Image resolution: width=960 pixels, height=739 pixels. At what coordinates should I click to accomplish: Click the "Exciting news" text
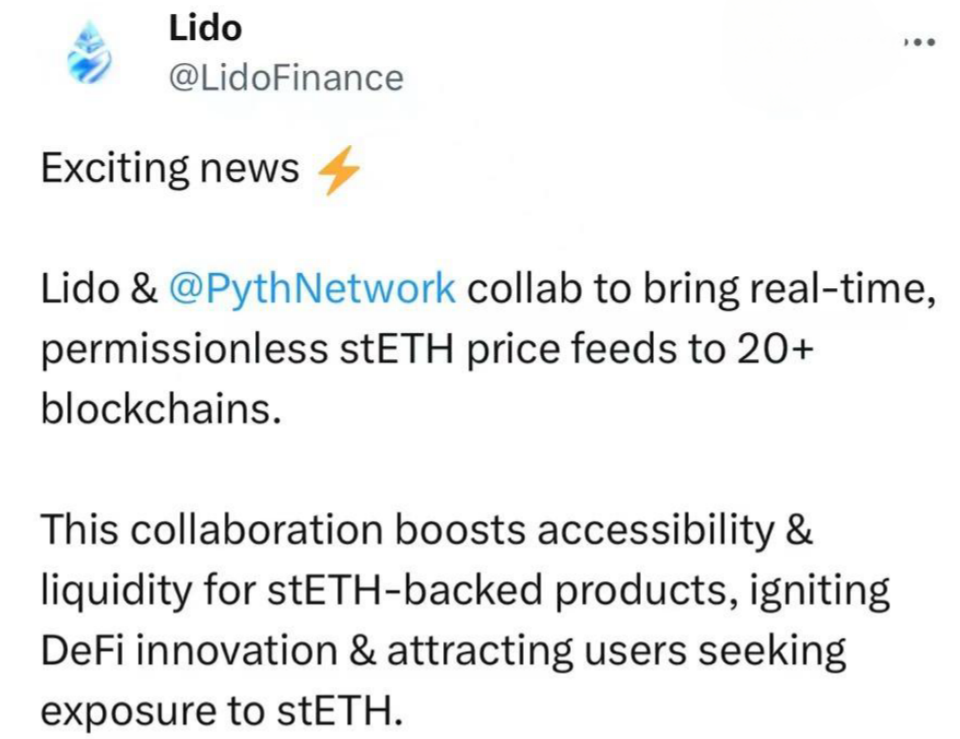click(169, 169)
